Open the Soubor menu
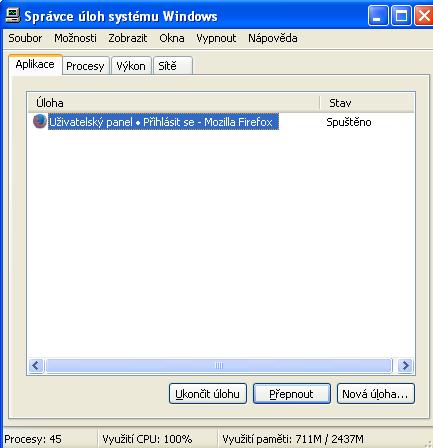The height and width of the screenshot is (448, 433). point(25,38)
